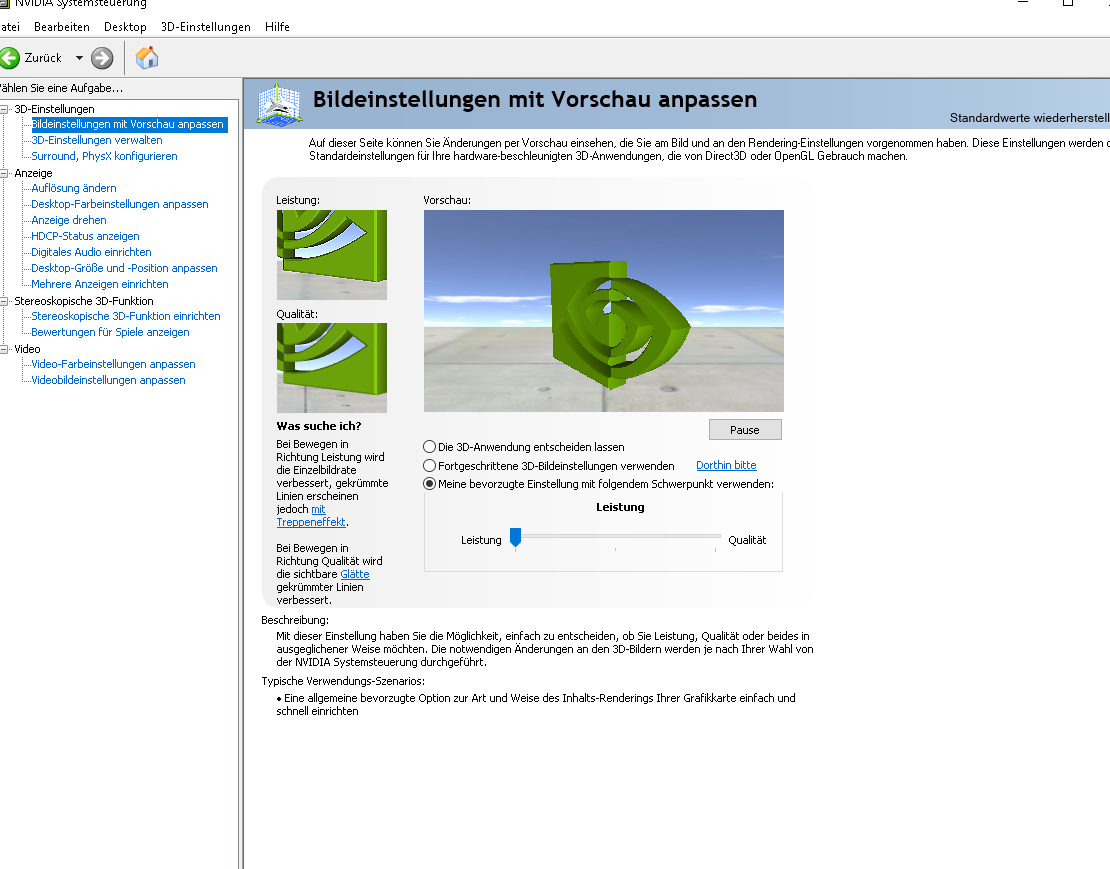Open Mehrere Anzeigen einrichten
1110x869 pixels.
click(100, 284)
